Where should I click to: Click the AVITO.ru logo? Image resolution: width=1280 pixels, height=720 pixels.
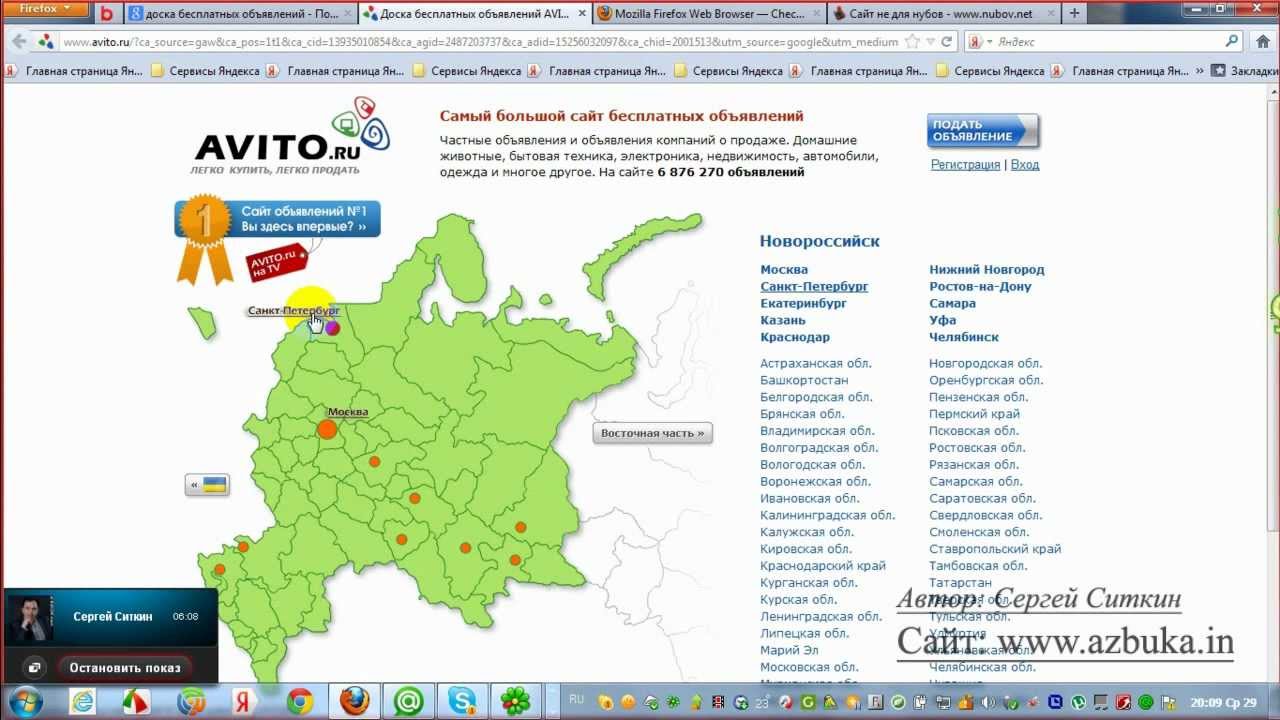point(291,137)
